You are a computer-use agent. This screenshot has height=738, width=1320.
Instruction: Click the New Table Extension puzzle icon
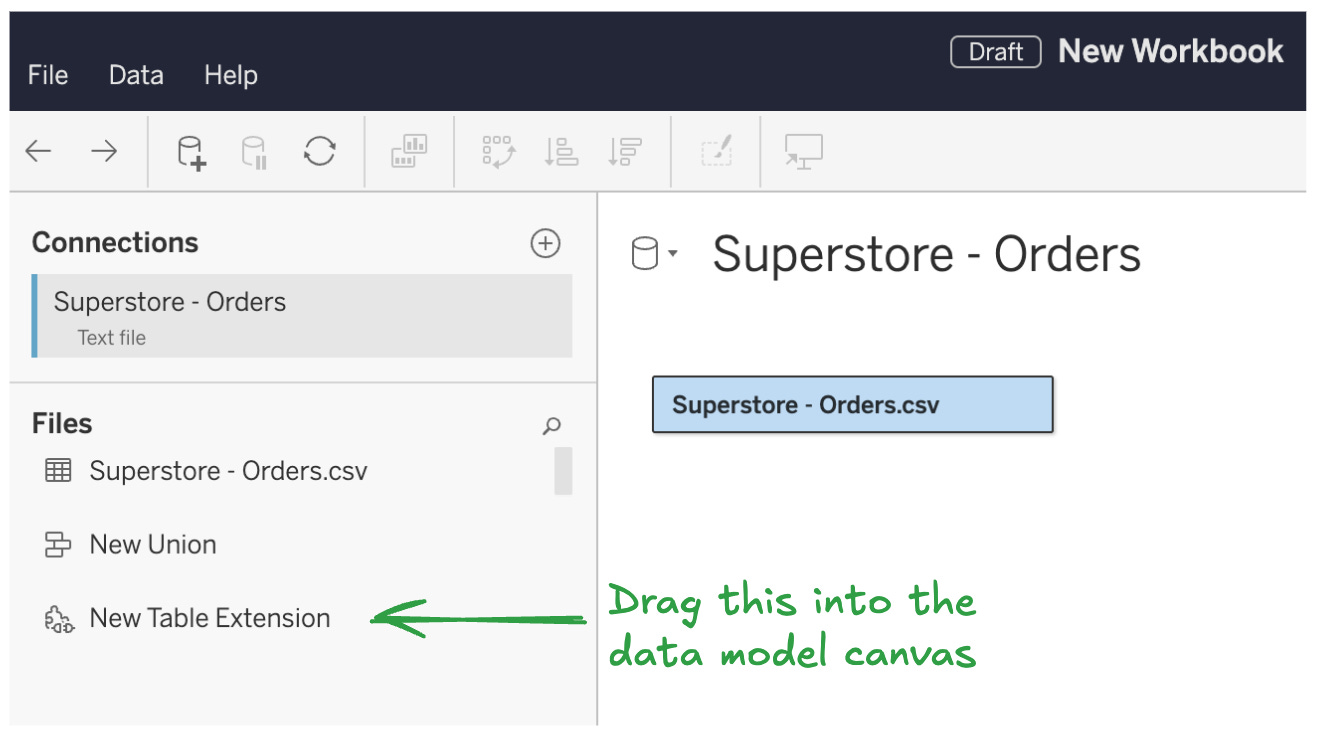coord(59,620)
